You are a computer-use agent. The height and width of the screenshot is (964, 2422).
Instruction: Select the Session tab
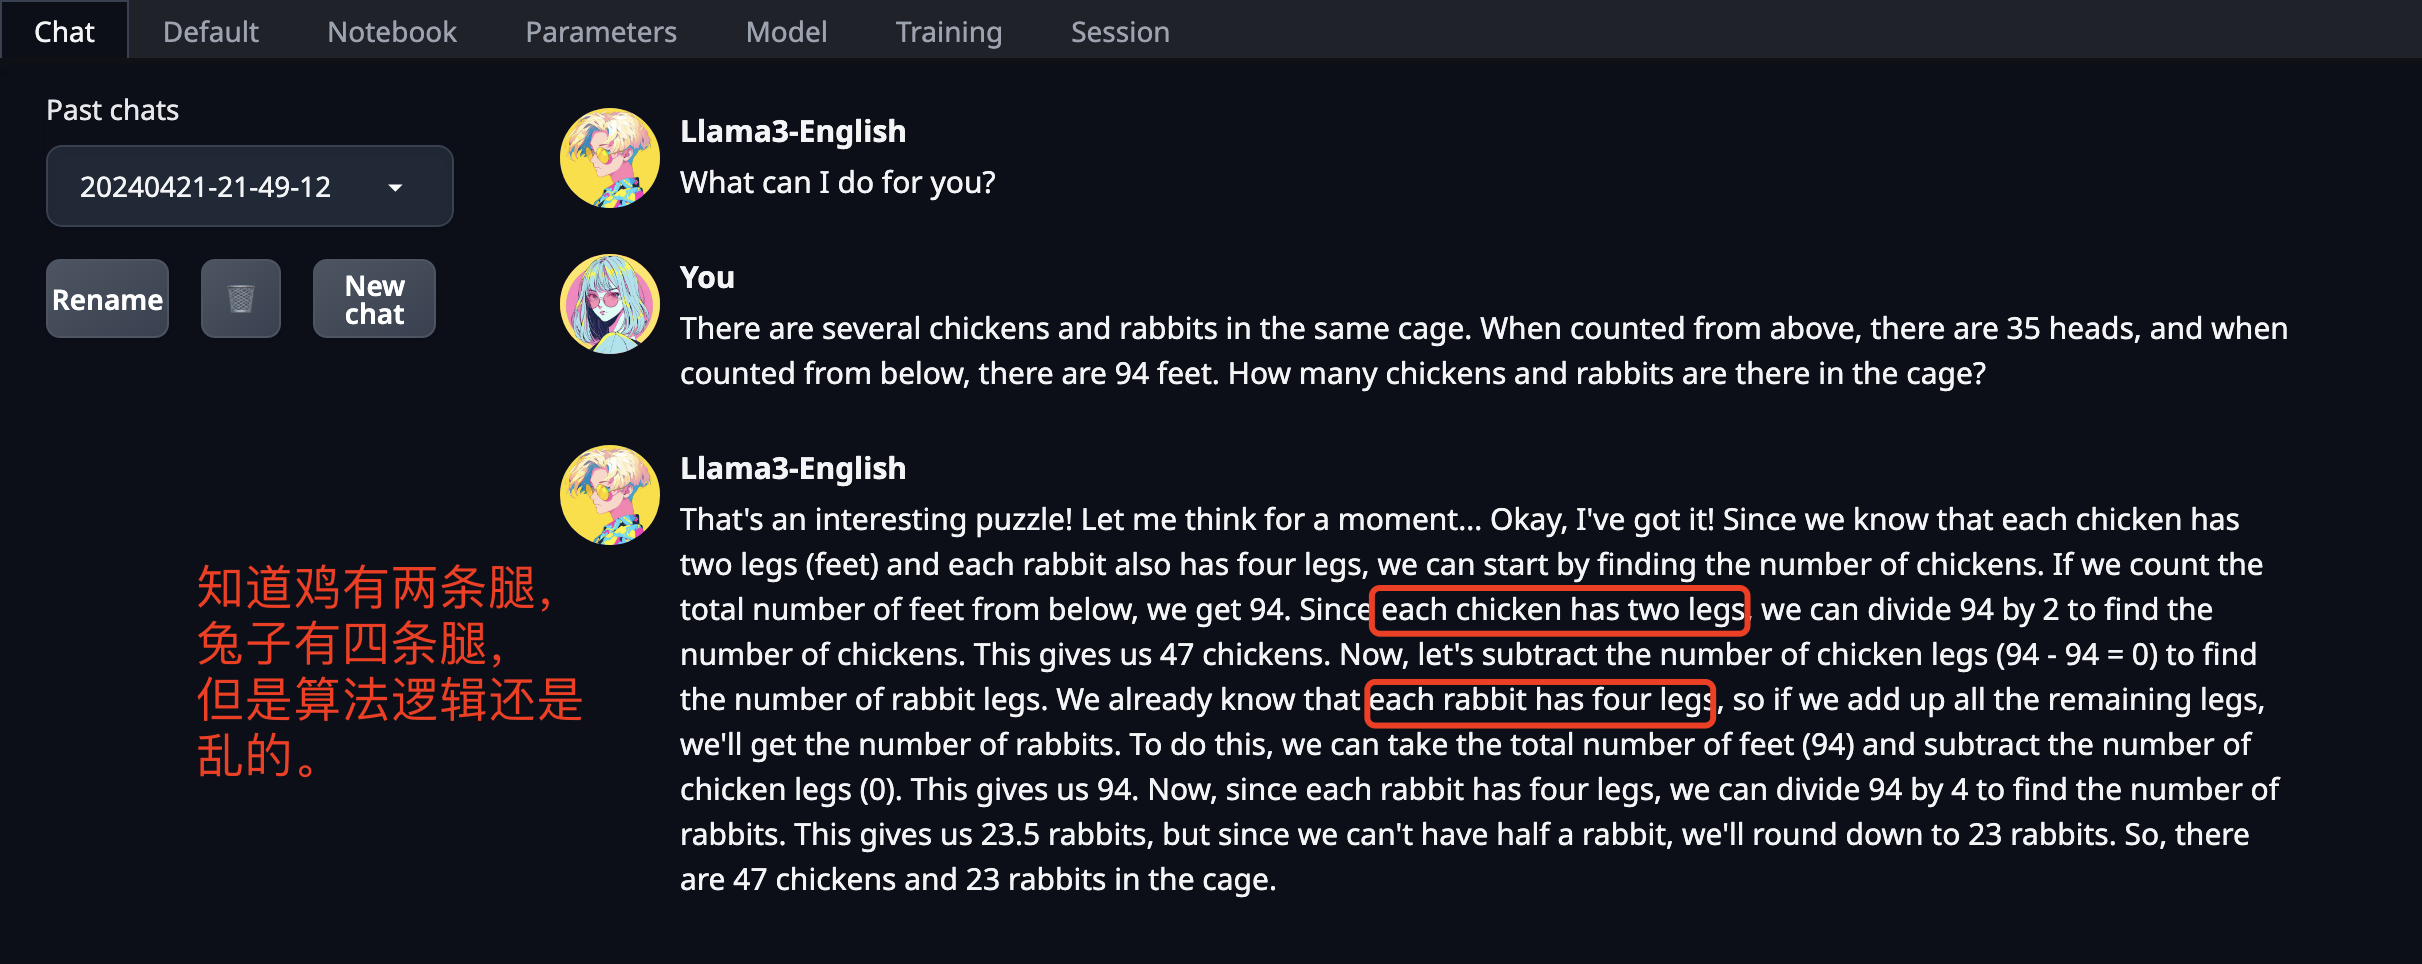(1120, 31)
